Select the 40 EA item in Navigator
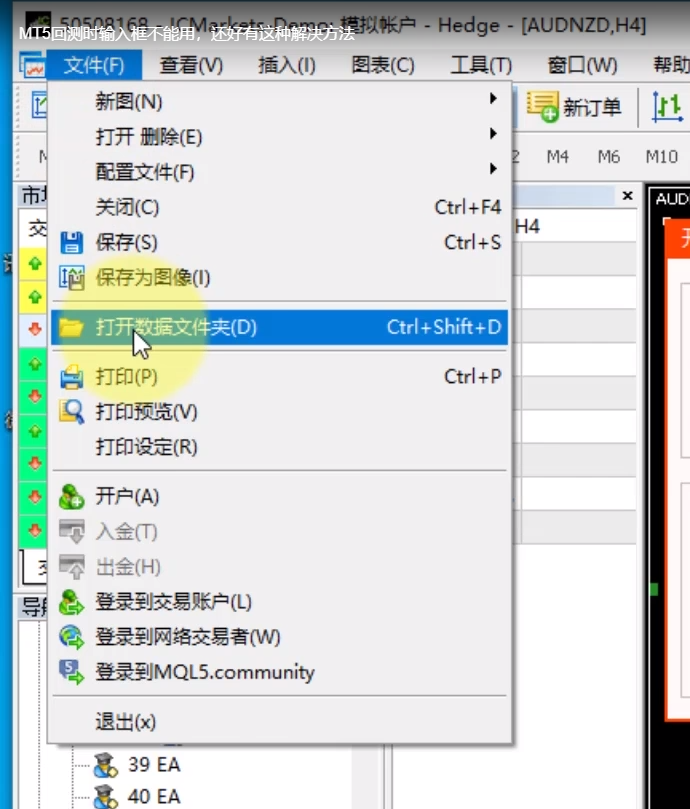This screenshot has width=690, height=809. tap(154, 797)
